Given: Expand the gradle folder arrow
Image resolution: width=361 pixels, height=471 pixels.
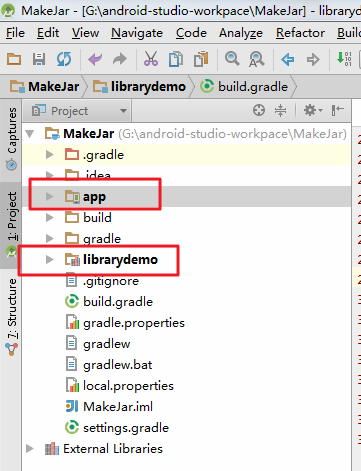Looking at the screenshot, I should [x=50, y=238].
